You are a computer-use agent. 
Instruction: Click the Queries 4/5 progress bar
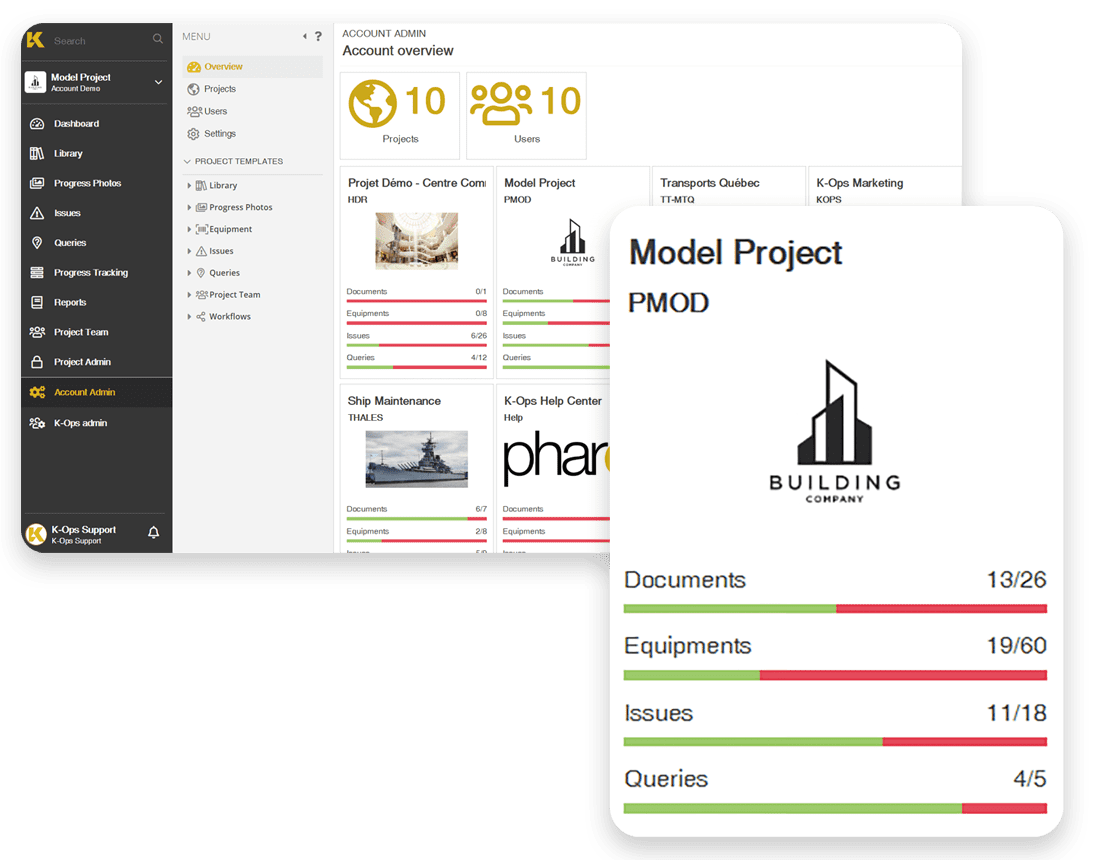point(835,808)
